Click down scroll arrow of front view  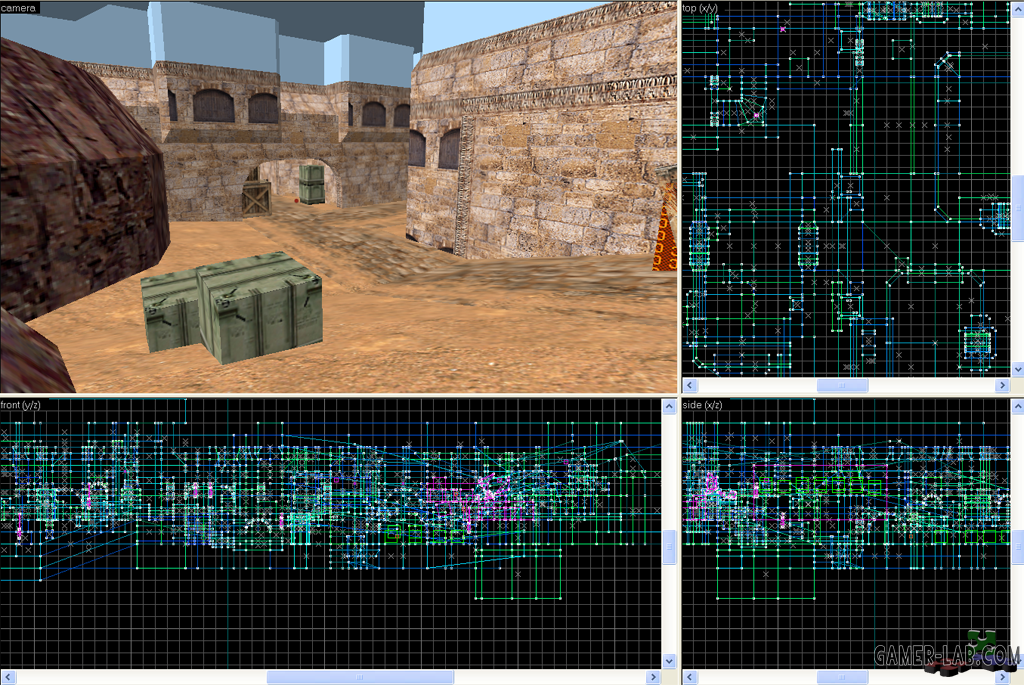point(669,661)
